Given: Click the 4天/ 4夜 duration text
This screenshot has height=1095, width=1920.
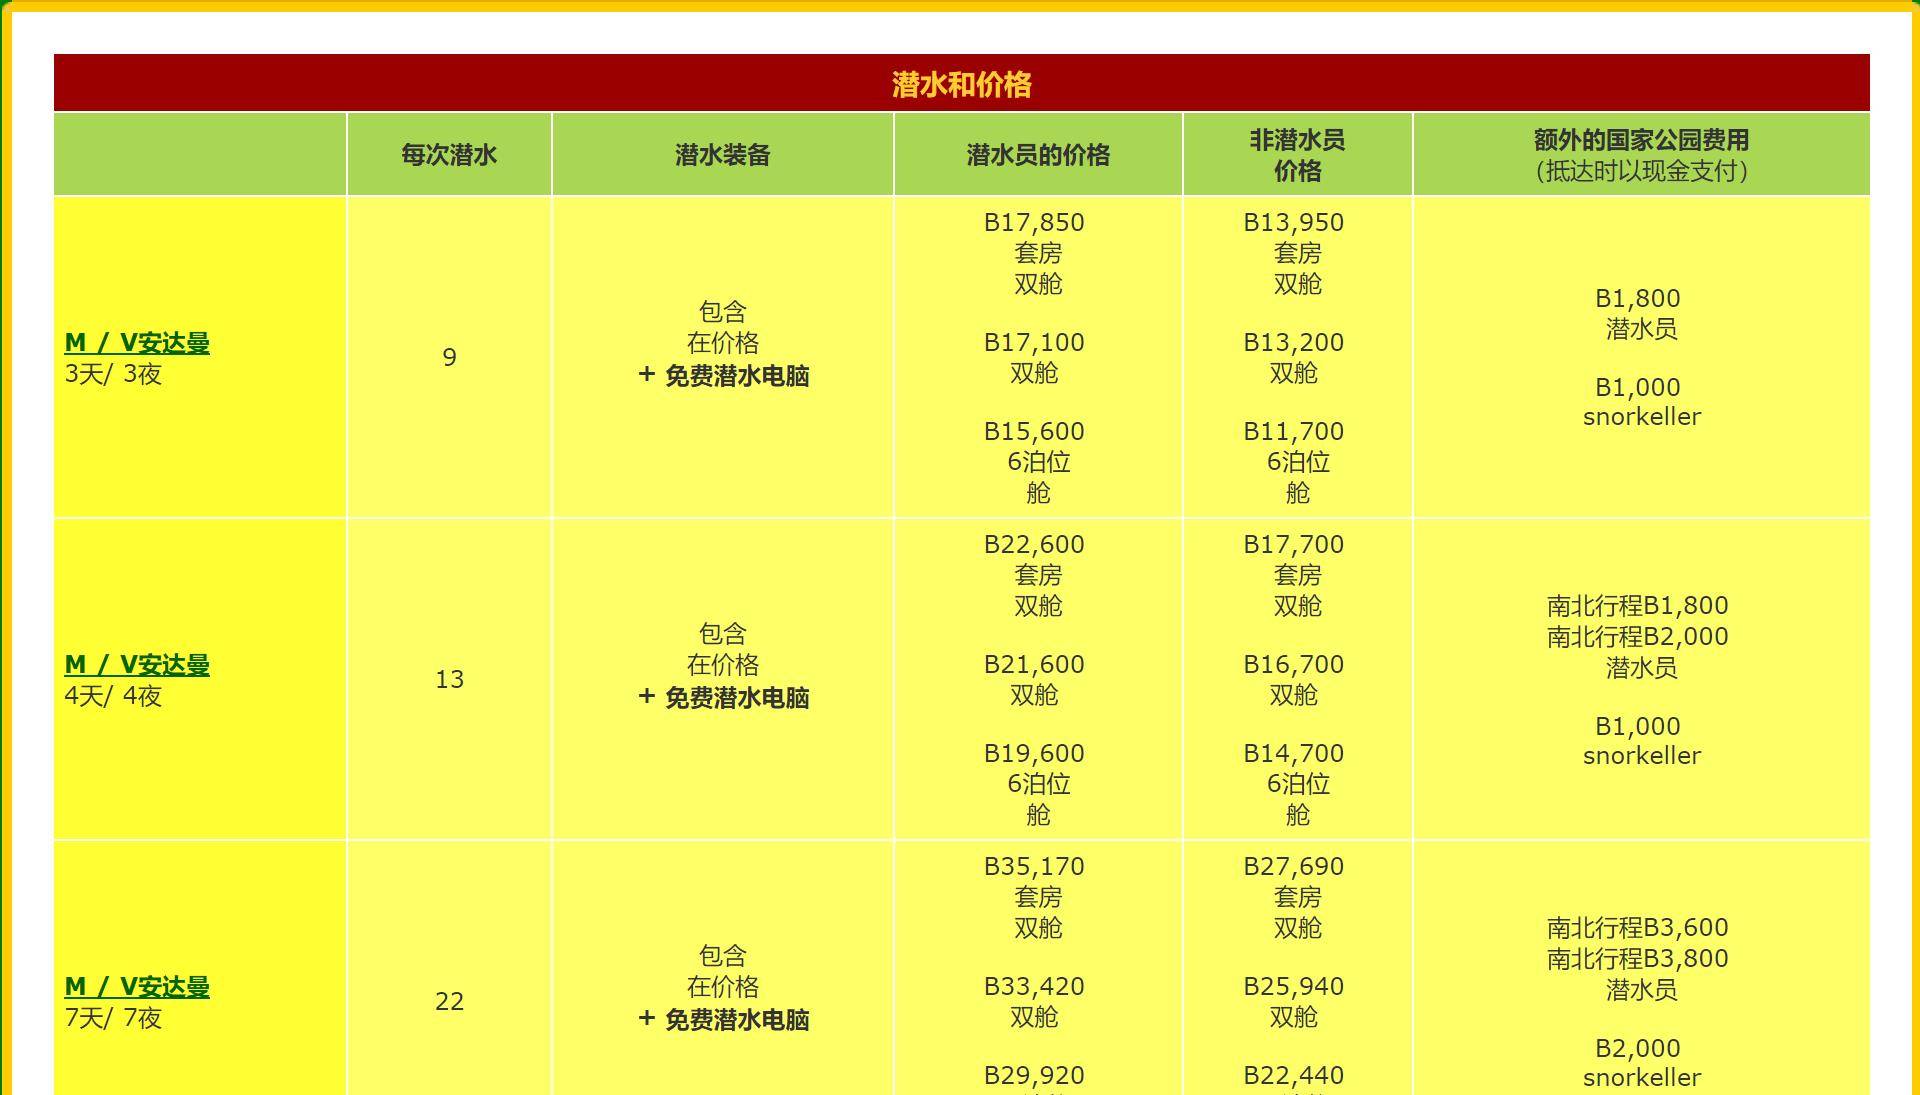Looking at the screenshot, I should [x=113, y=696].
